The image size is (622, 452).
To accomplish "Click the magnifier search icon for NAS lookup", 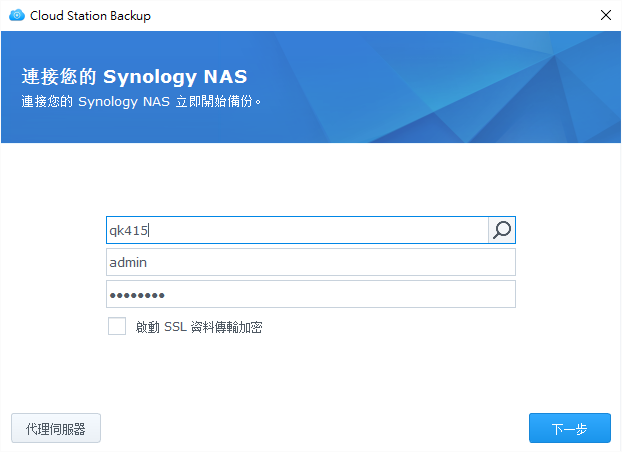I will pyautogui.click(x=502, y=230).
